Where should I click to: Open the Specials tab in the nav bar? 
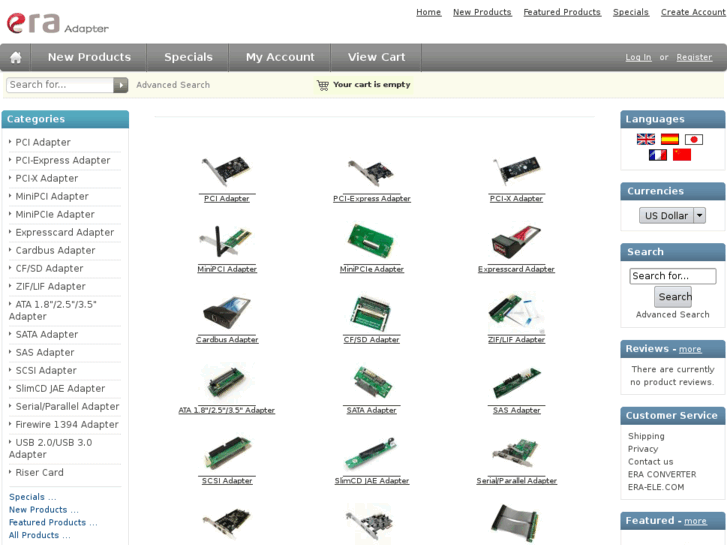pyautogui.click(x=188, y=57)
